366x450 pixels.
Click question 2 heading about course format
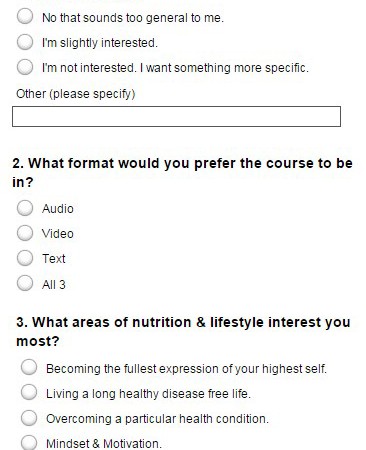tap(182, 173)
